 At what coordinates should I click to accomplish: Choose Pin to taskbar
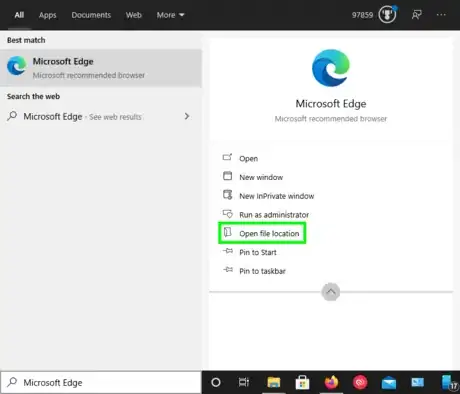(x=262, y=271)
